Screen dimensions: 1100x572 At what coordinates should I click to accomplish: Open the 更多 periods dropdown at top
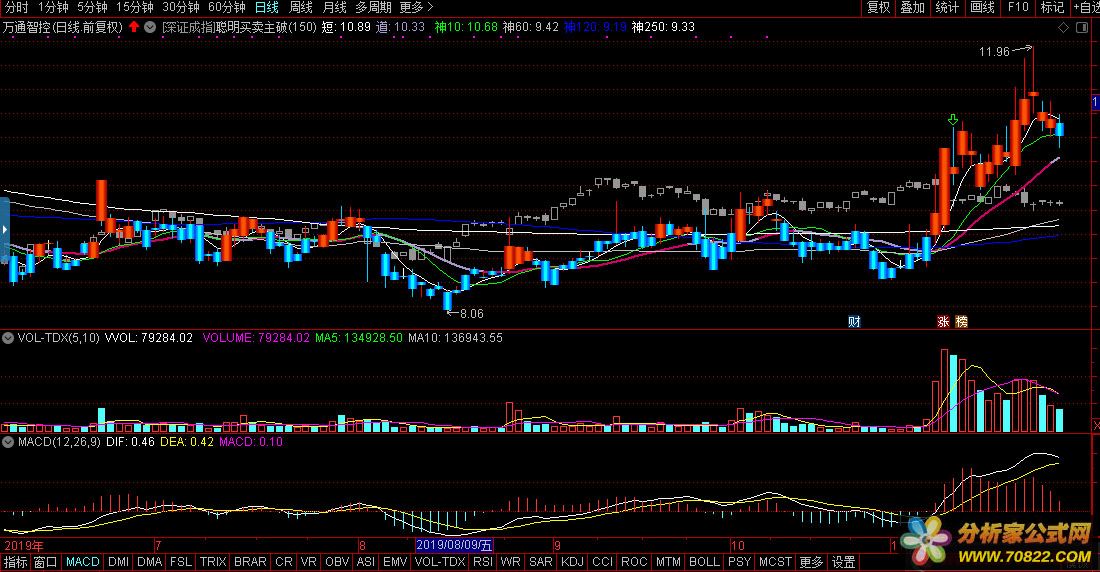[x=417, y=7]
